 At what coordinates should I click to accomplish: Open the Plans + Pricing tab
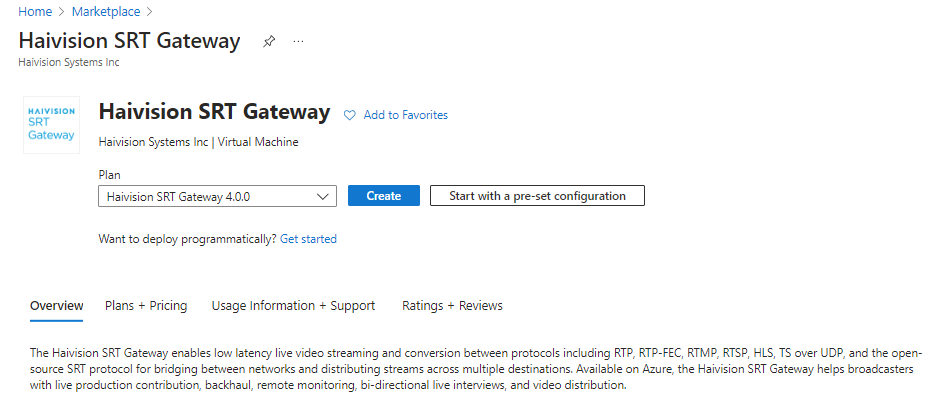pyautogui.click(x=146, y=306)
